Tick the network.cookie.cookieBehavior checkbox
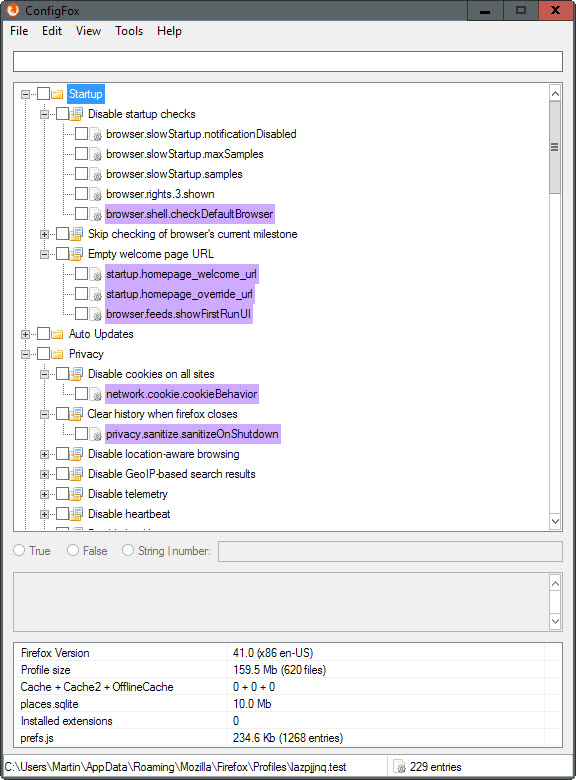The image size is (576, 780). pos(82,393)
